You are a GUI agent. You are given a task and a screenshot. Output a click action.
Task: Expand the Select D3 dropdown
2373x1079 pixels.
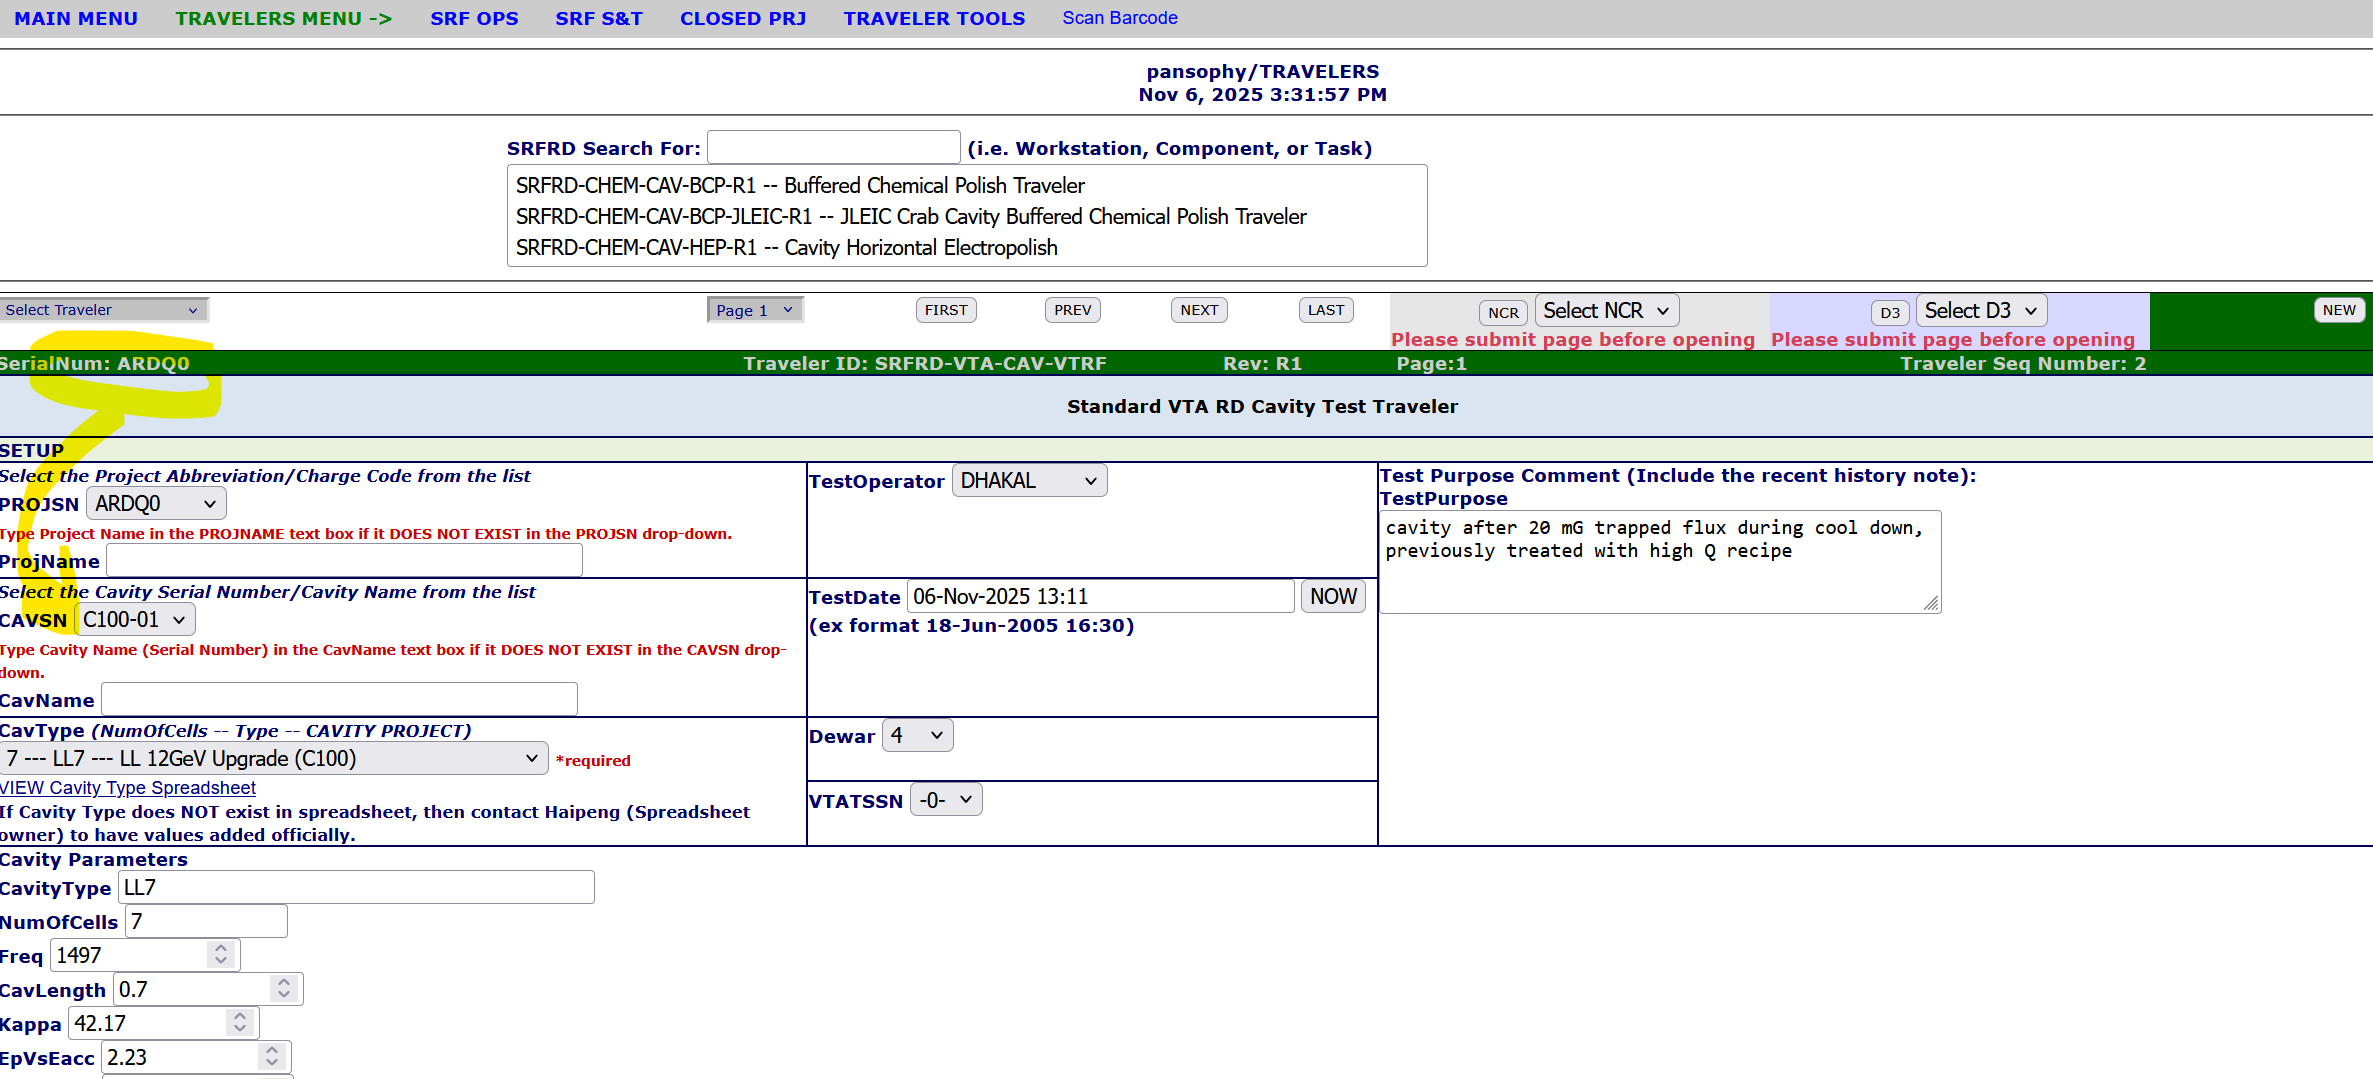[1980, 311]
